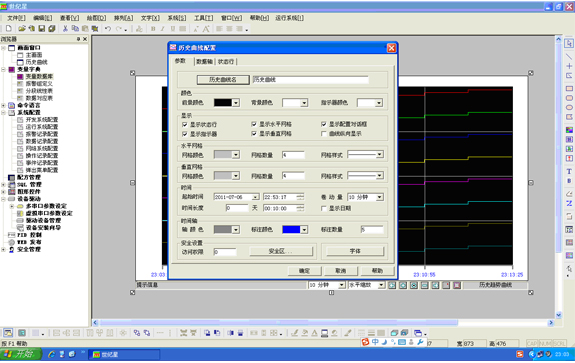Click 访问权限 input field
The width and height of the screenshot is (575, 363).
[x=225, y=252]
